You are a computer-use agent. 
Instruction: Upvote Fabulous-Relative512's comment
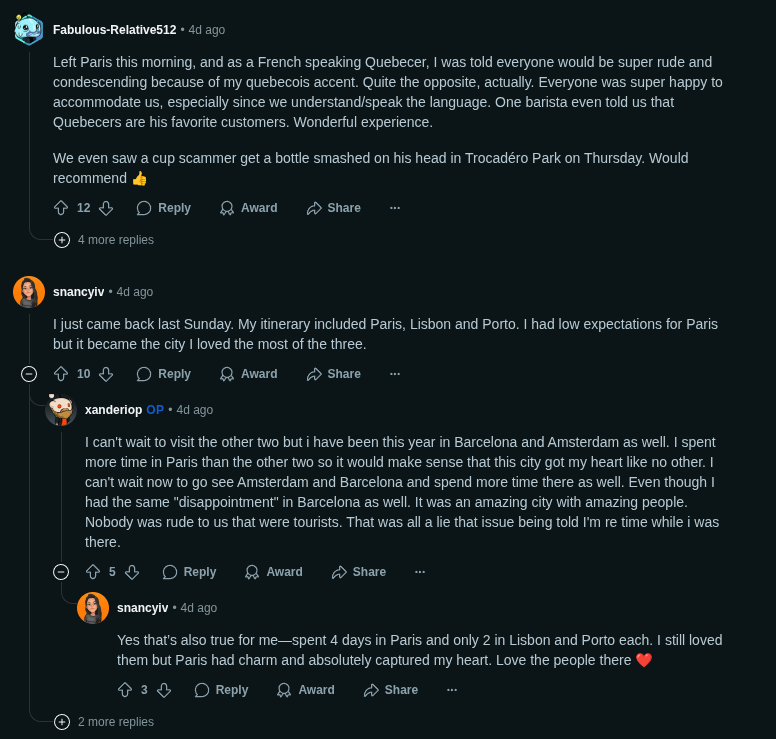(61, 208)
